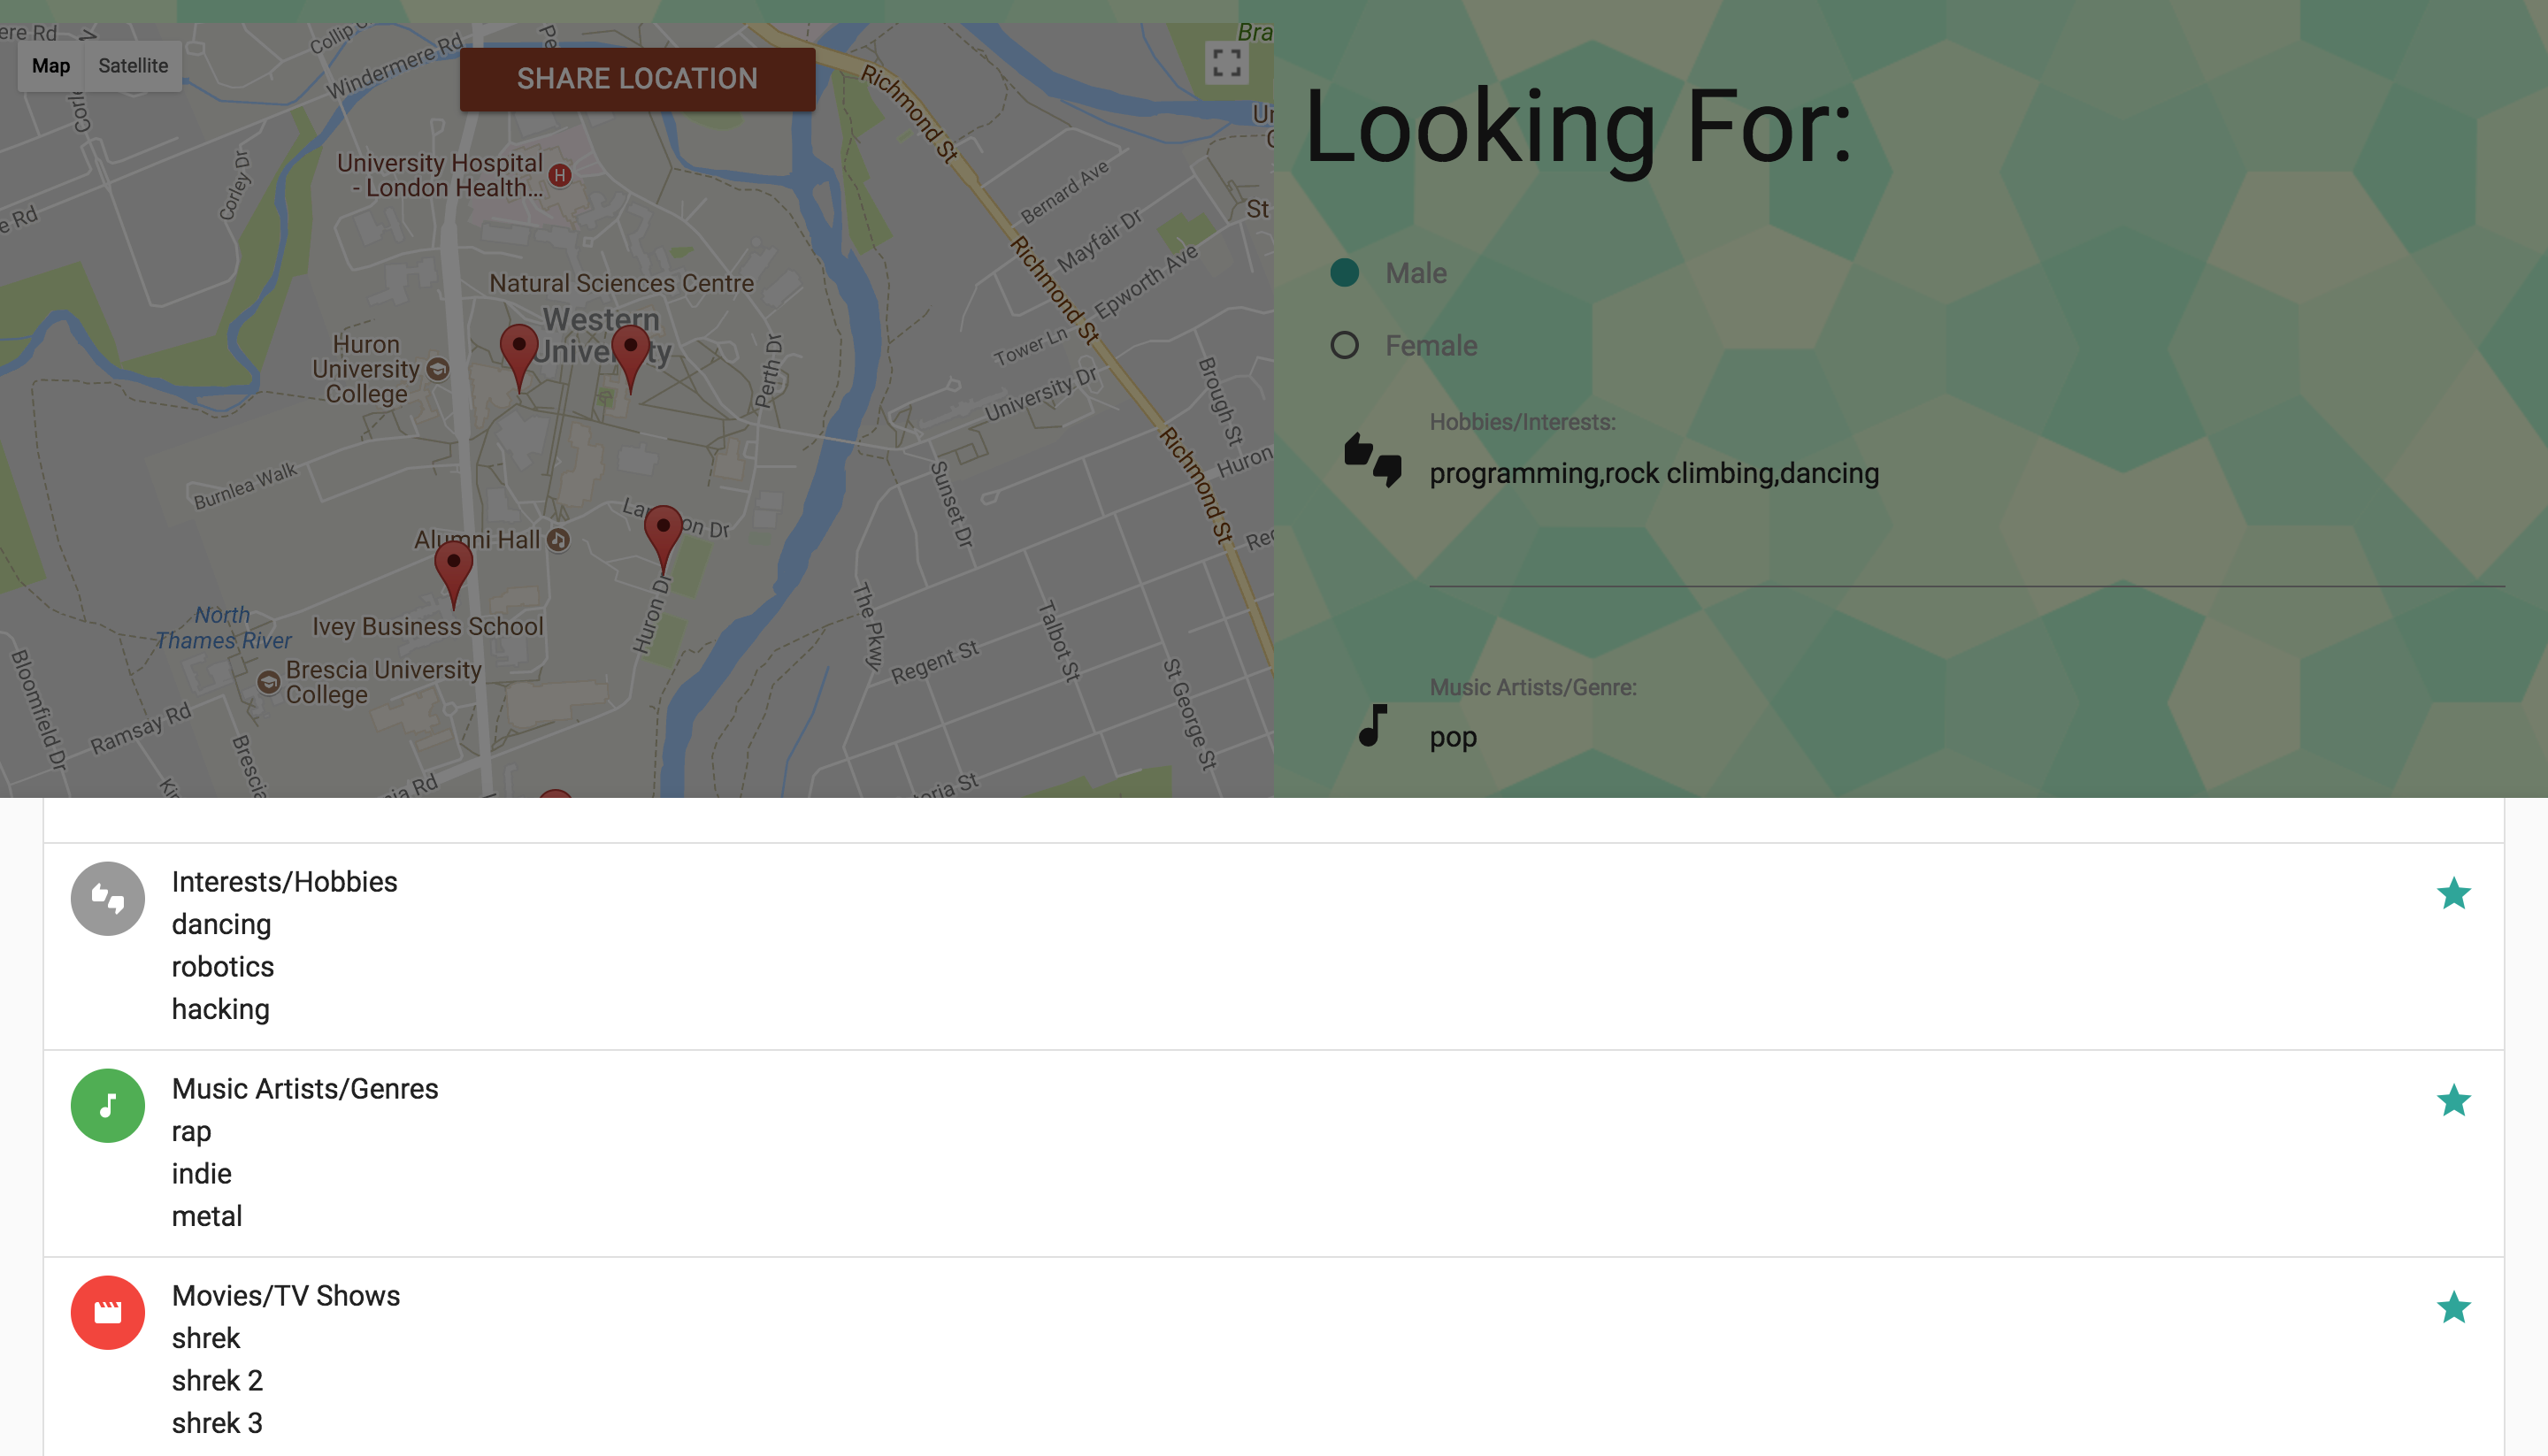Screen dimensions: 2548x1456
Task: Click the red movie clapper avatar icon
Action: [108, 1312]
